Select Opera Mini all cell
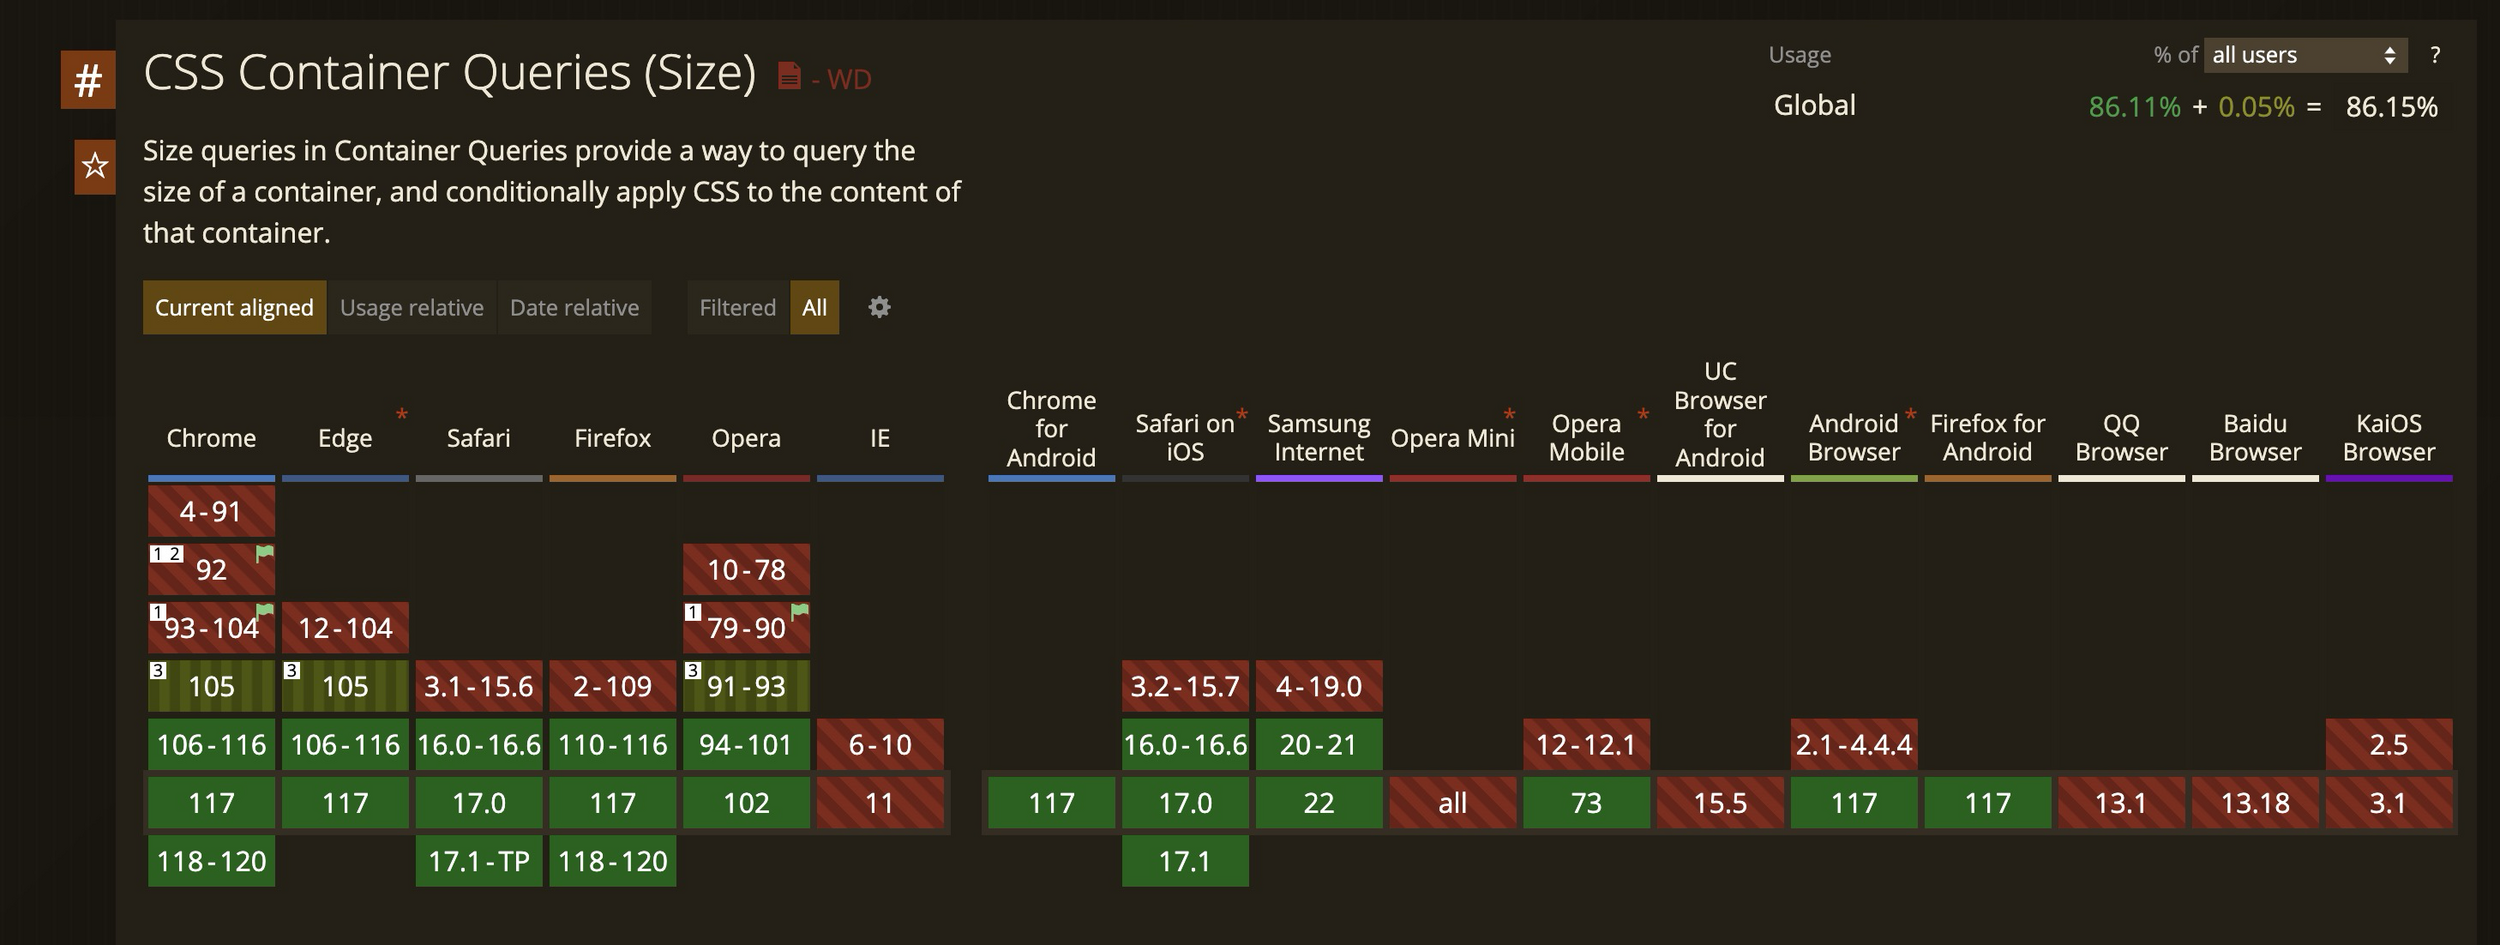 (x=1453, y=803)
